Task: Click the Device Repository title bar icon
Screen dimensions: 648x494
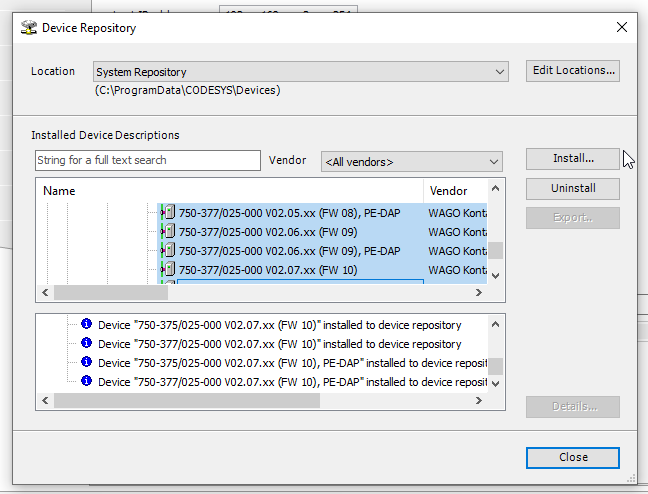Action: [29, 28]
